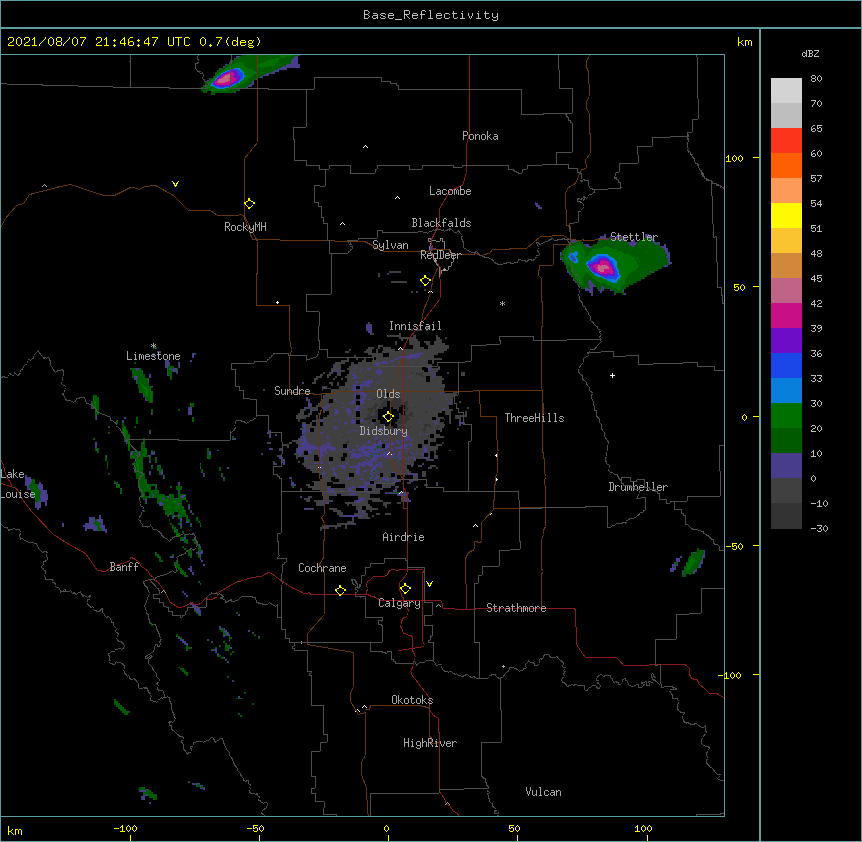Click the Airdrie city label

(403, 537)
